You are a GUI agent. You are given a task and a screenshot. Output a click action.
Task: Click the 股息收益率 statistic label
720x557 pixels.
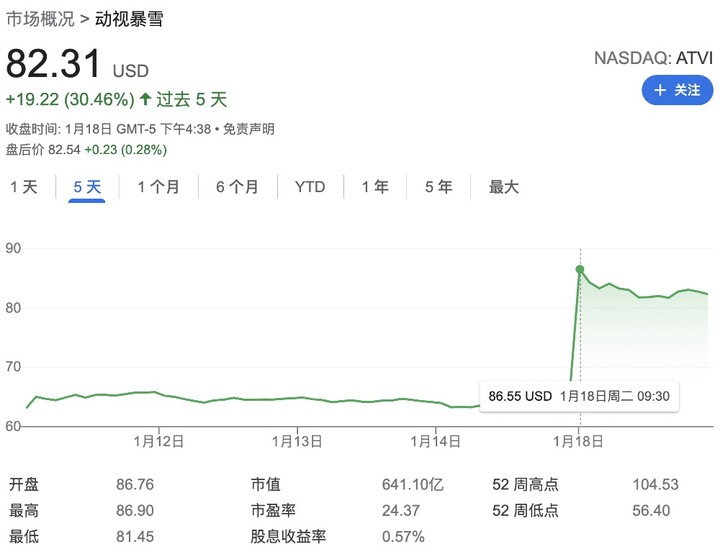pyautogui.click(x=289, y=537)
